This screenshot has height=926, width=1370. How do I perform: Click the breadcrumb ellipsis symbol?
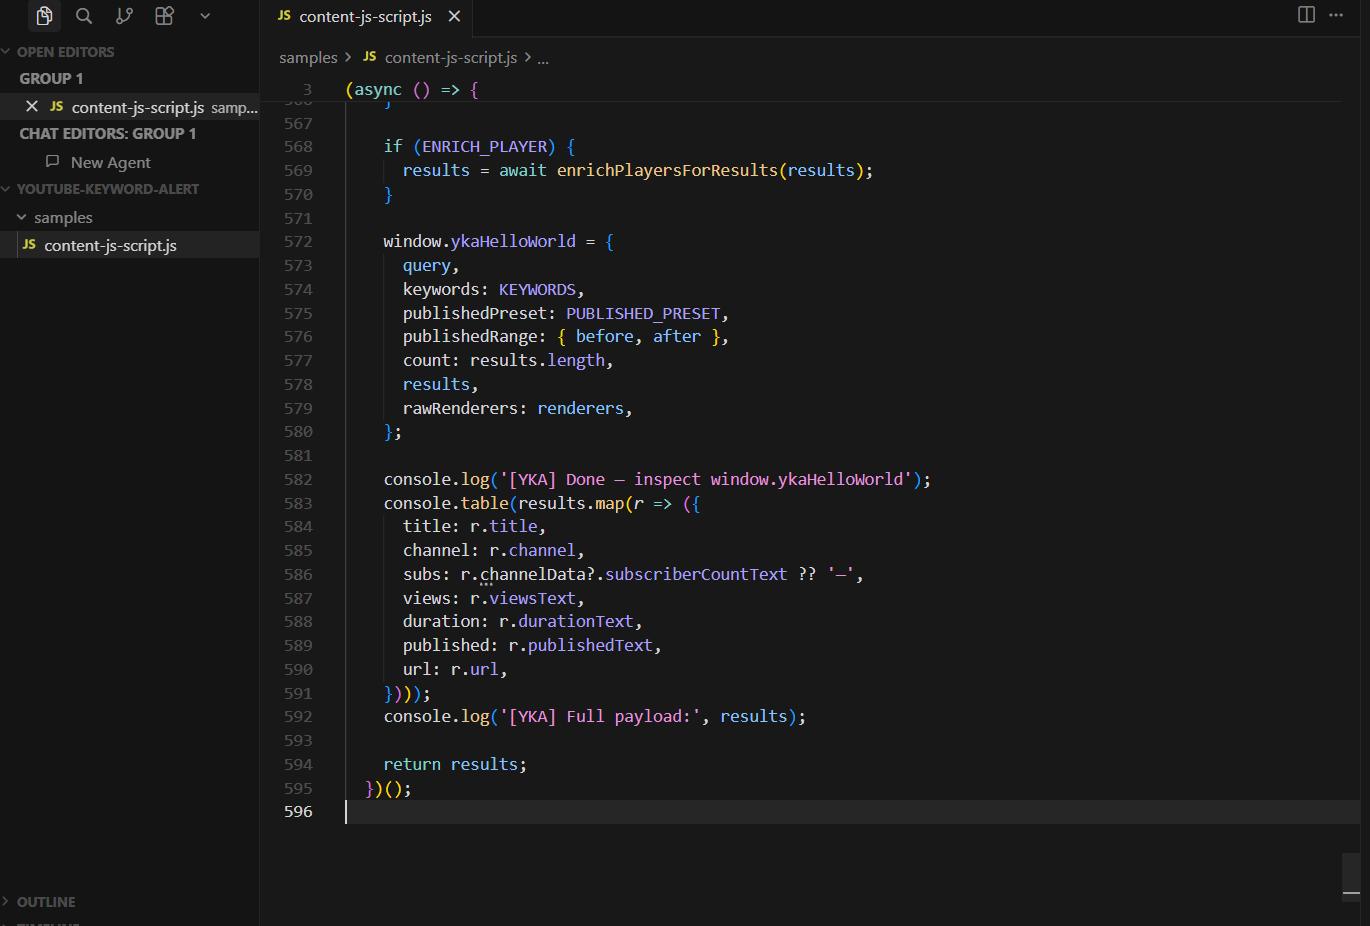point(543,58)
